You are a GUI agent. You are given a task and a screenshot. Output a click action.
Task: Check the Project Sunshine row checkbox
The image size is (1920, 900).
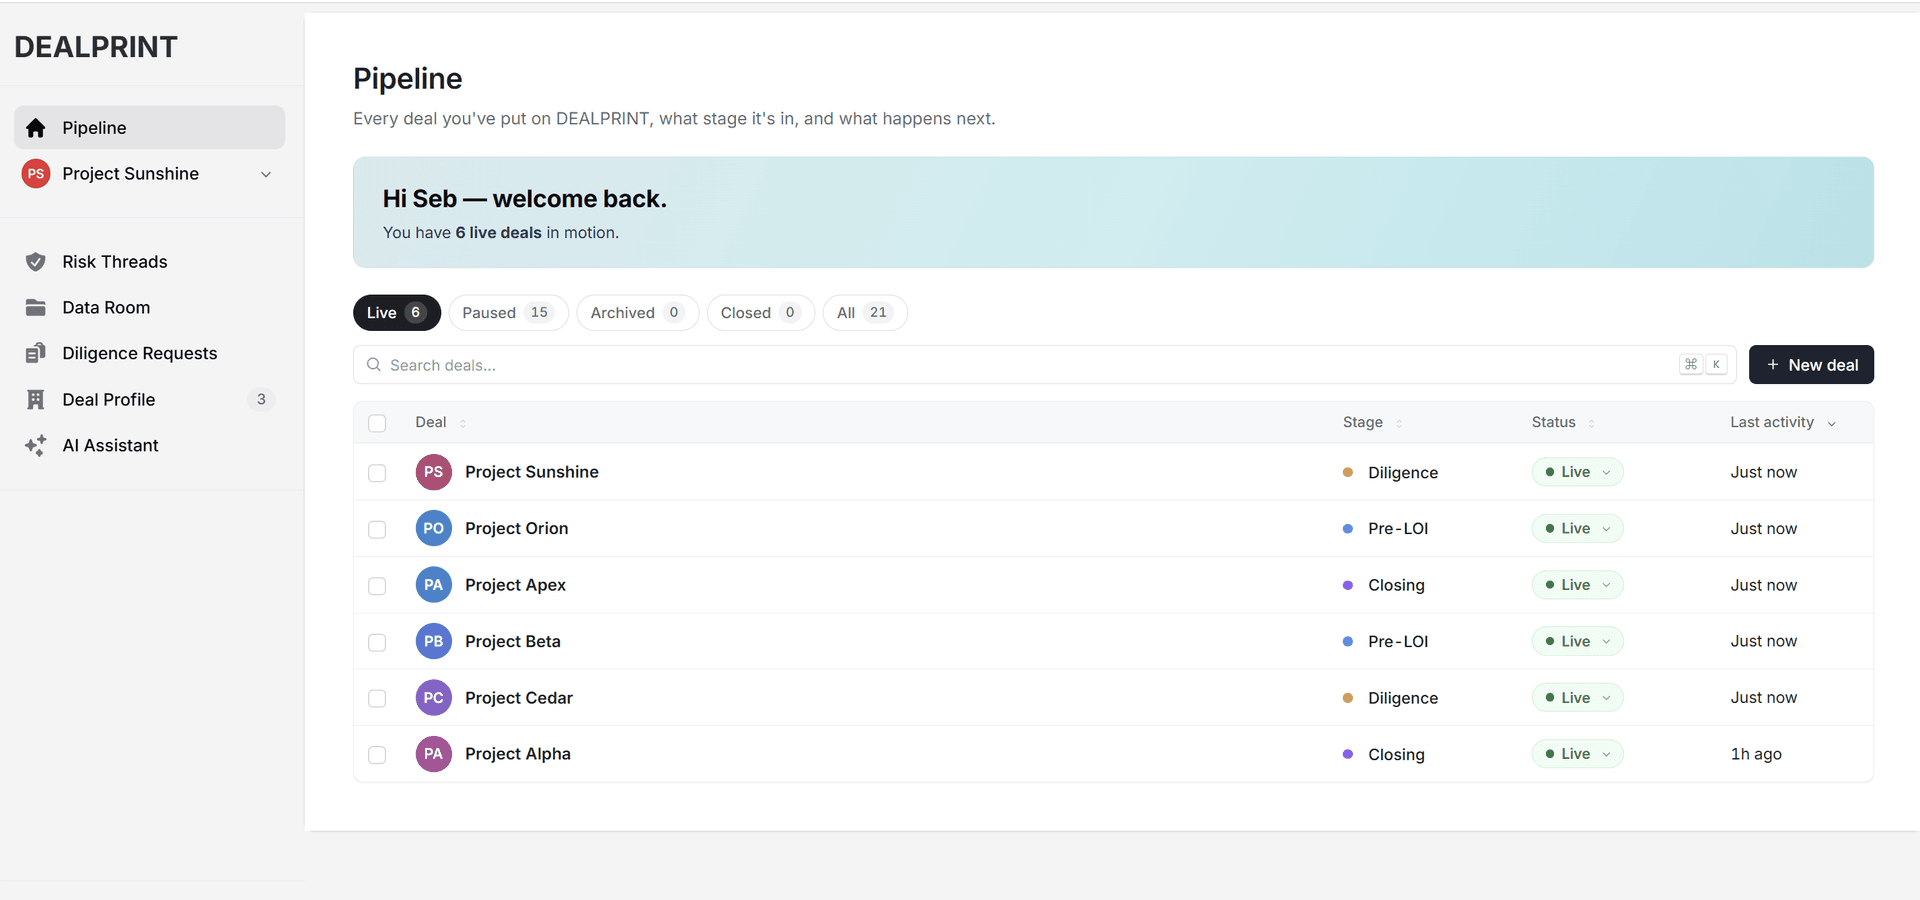click(x=377, y=473)
